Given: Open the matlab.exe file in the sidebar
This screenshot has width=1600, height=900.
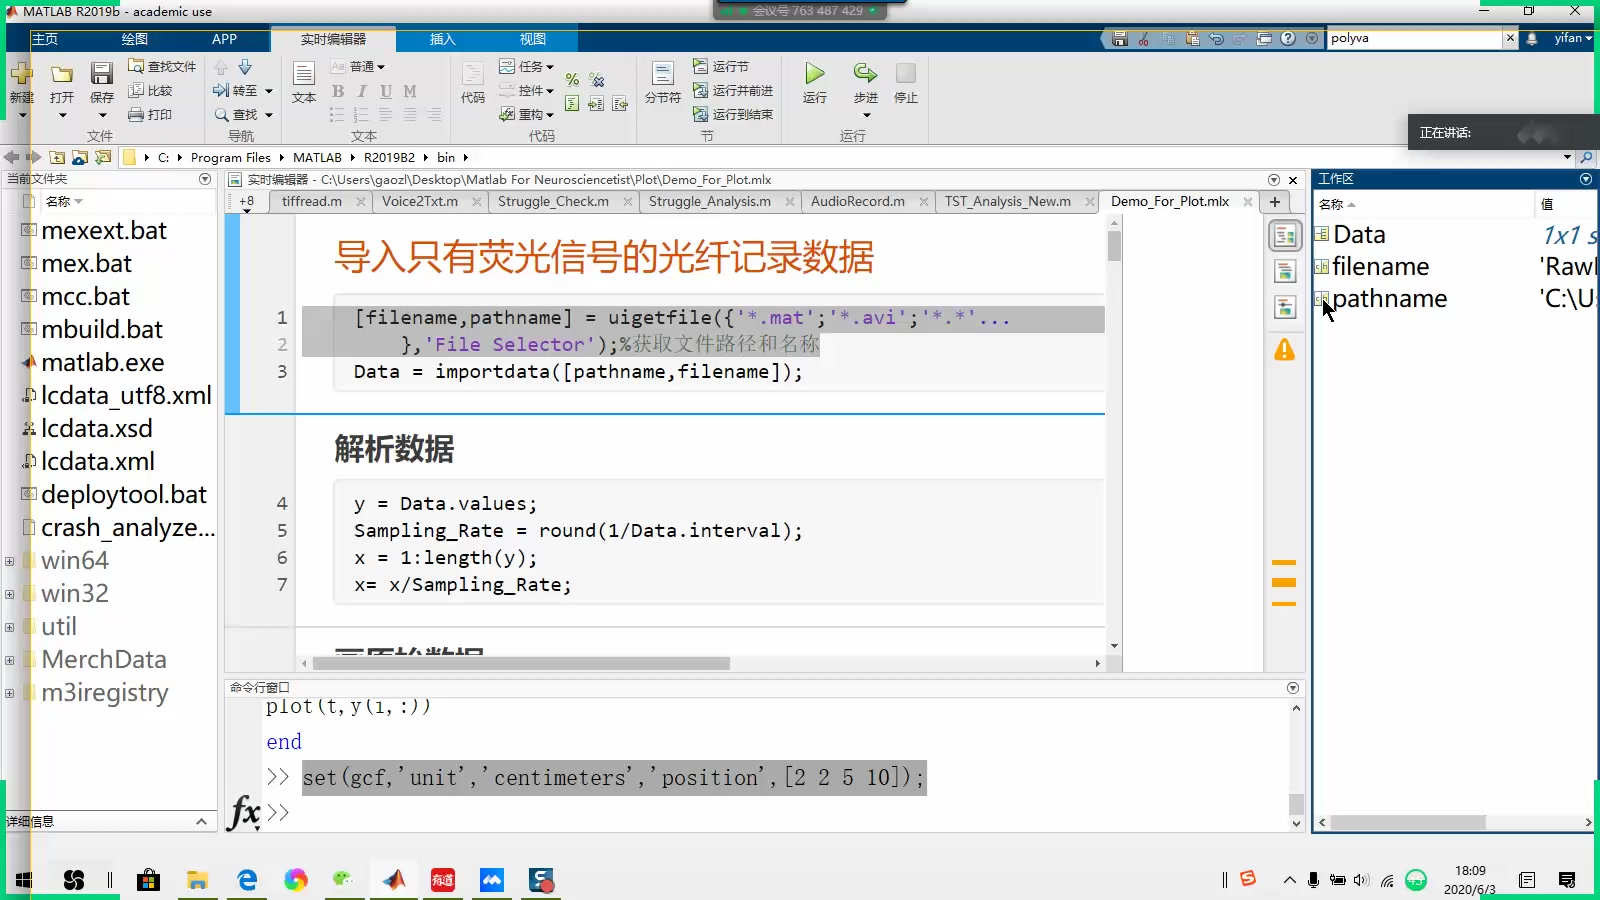Looking at the screenshot, I should (103, 362).
